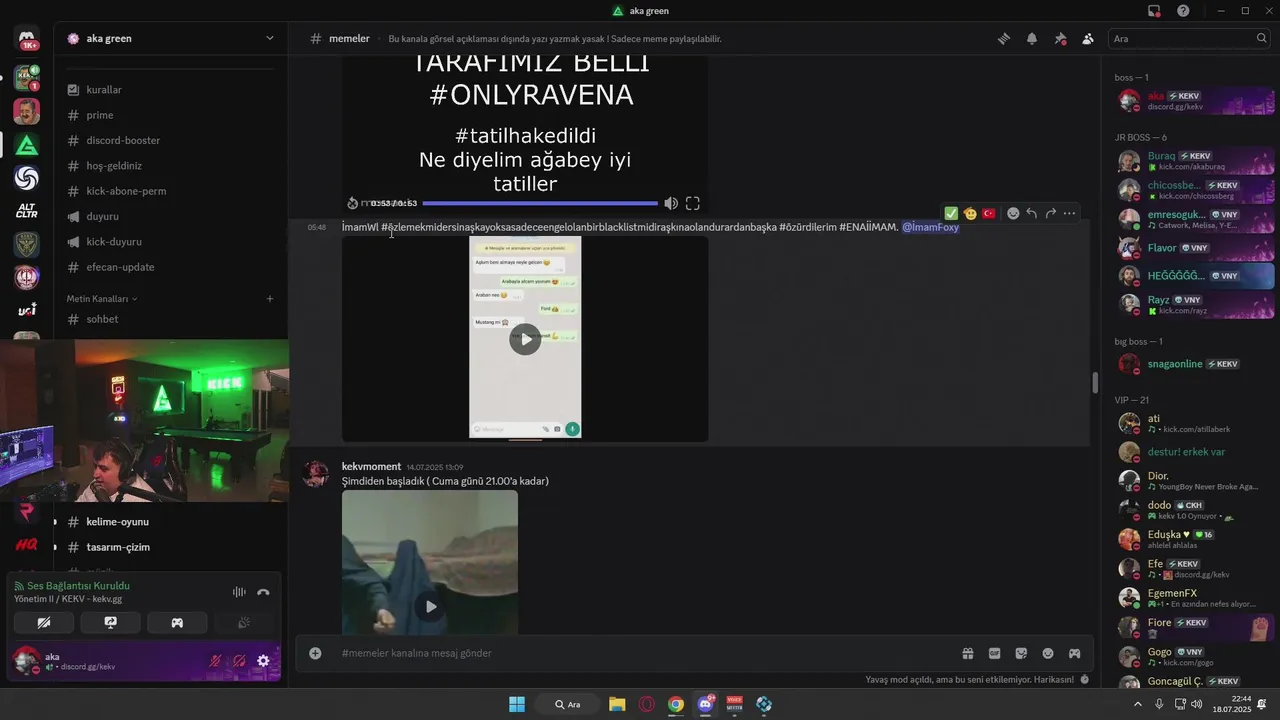Open GIF picker in message bar
The image size is (1280, 720).
[x=995, y=653]
